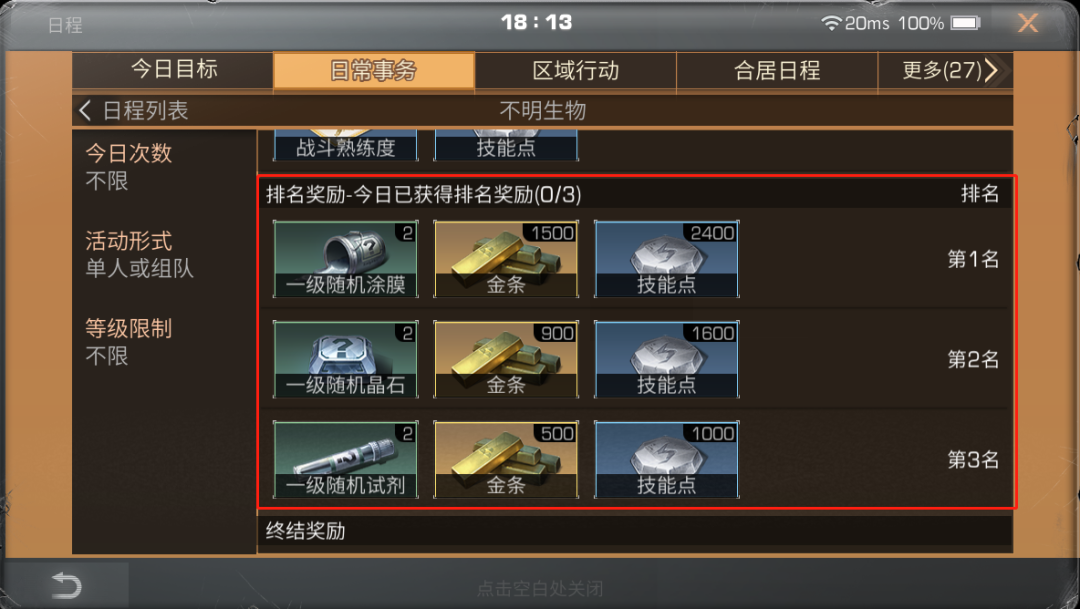Tap the 1000 技能点 reward icon
This screenshot has width=1080, height=609.
(x=667, y=460)
